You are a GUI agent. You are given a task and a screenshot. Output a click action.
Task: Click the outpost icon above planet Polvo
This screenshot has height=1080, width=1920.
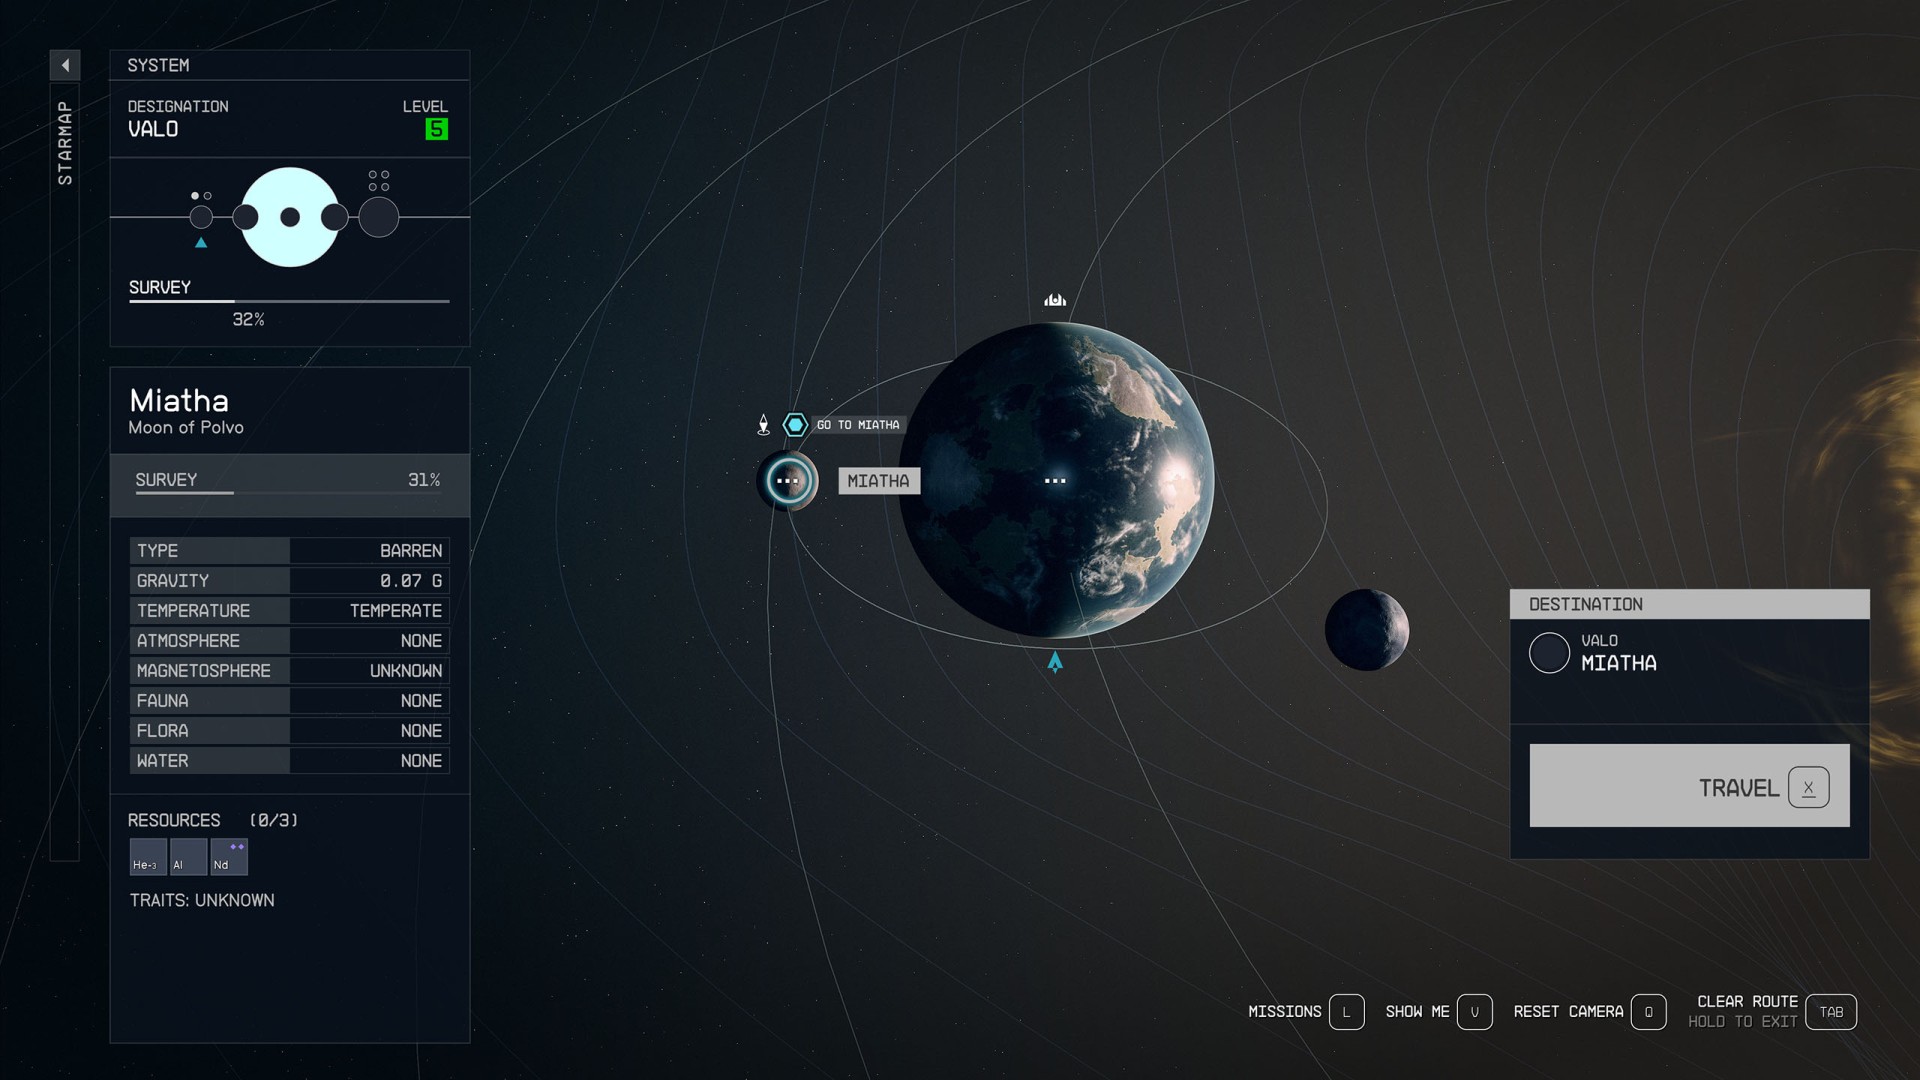(1055, 300)
